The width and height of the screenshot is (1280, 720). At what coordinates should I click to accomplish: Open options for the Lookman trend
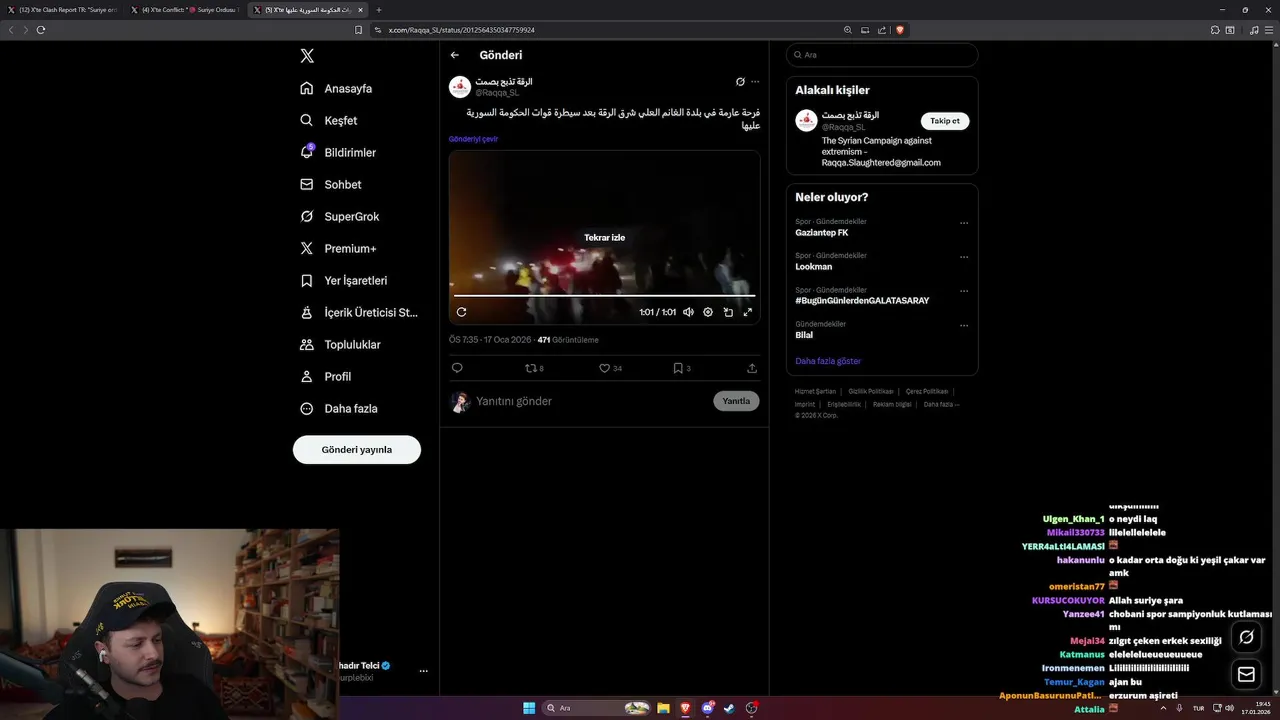[964, 257]
